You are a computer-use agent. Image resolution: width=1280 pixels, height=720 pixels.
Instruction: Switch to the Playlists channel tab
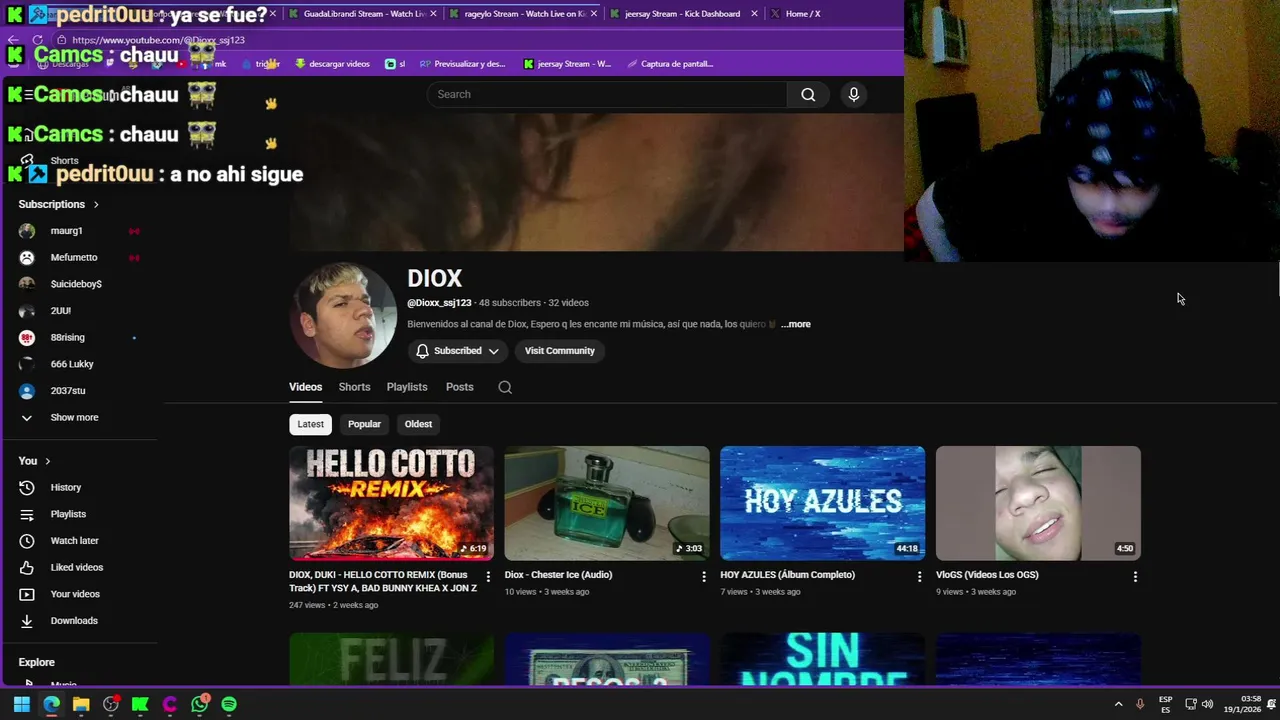point(407,387)
